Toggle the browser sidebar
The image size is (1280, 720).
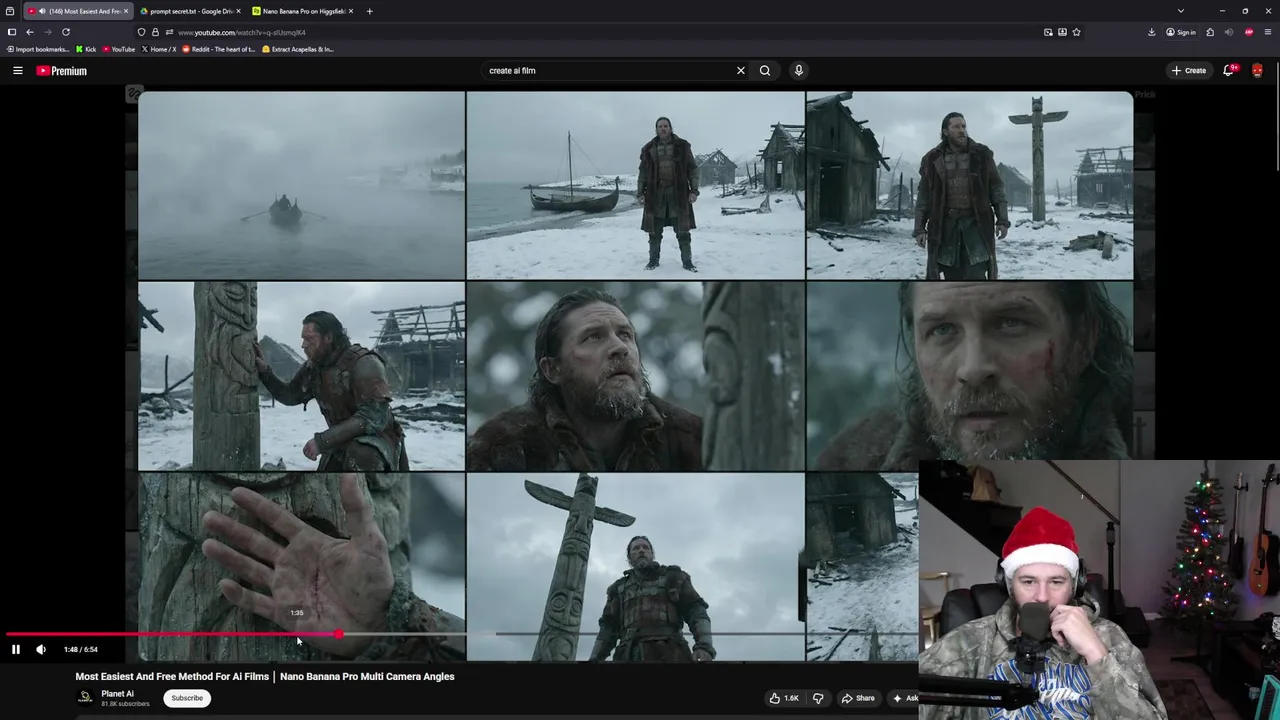(12, 32)
